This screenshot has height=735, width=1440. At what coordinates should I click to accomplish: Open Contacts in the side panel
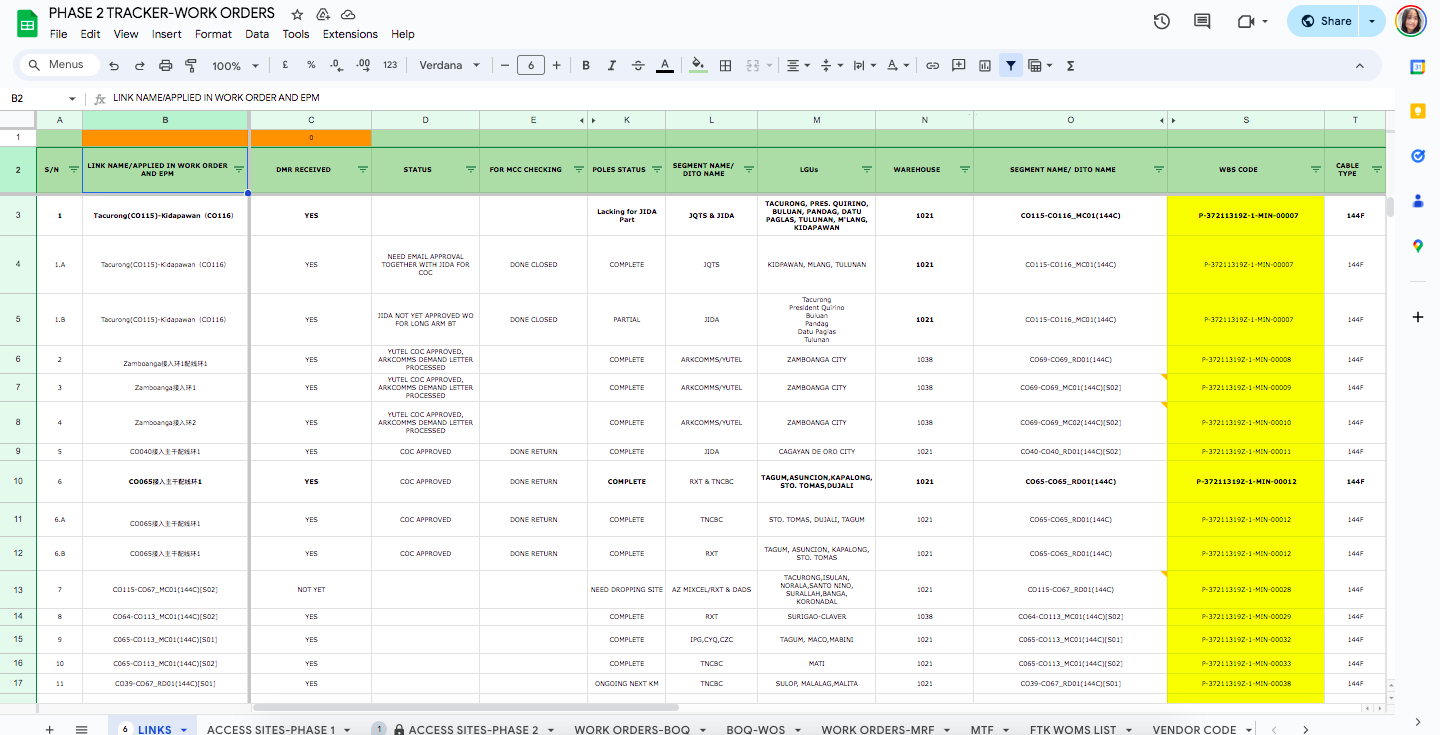(x=1417, y=201)
